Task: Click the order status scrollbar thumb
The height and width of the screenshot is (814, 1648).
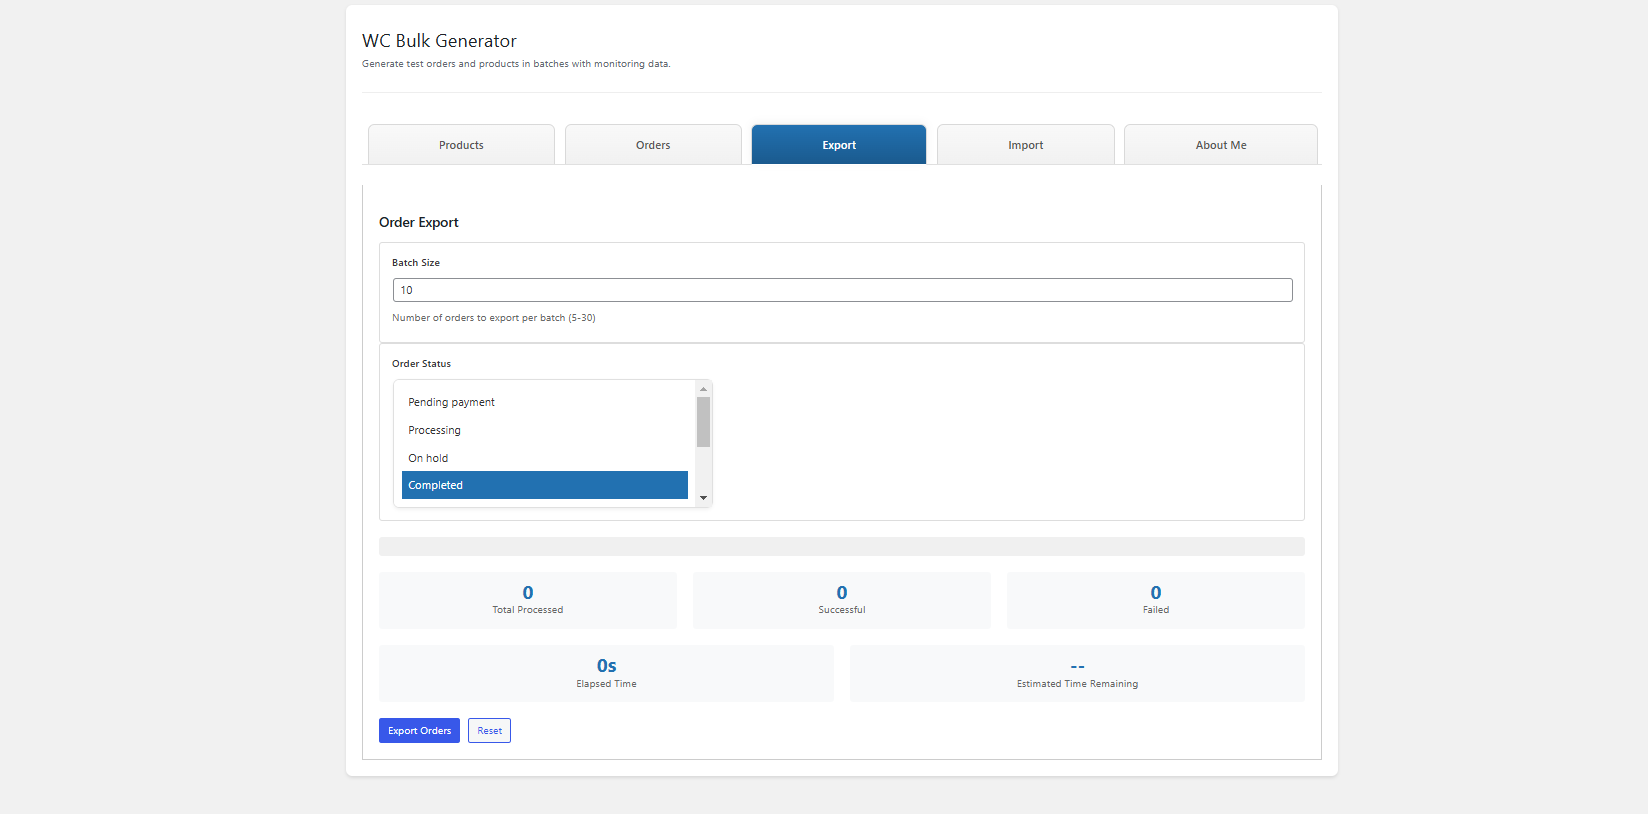Action: click(703, 422)
